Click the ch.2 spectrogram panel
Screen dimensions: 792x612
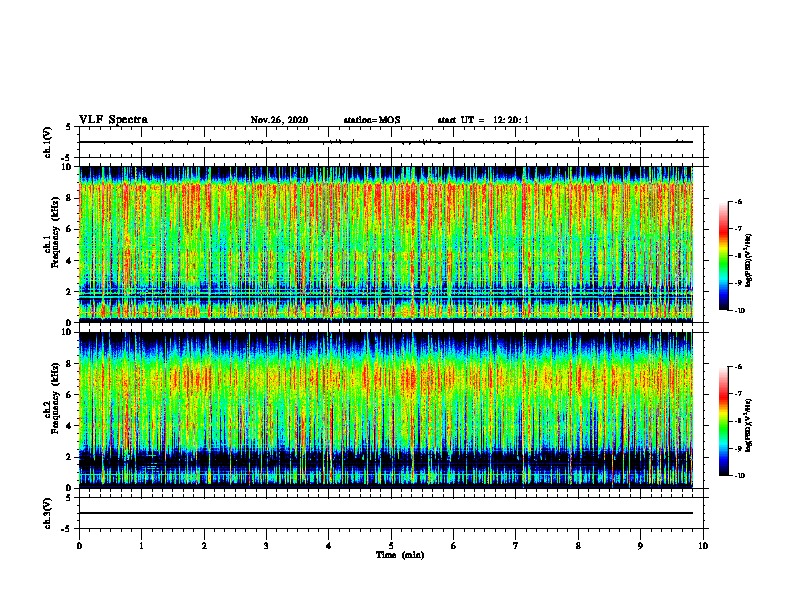[x=386, y=410]
